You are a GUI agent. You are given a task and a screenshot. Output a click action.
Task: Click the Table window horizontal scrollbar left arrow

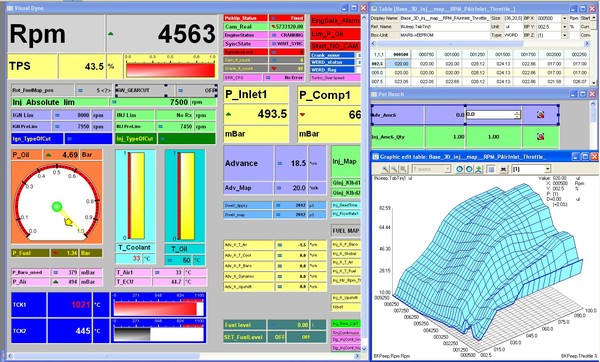click(373, 44)
